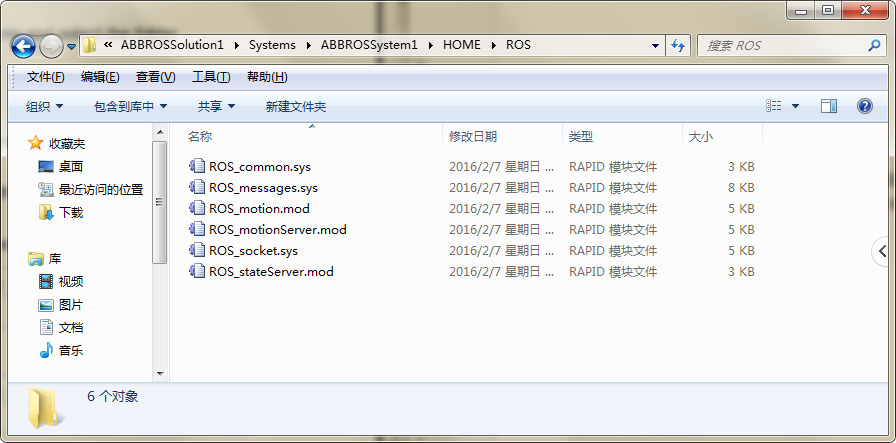Screen dimensions: 896x443
Task: Click the side panel collapse chevron
Action: [883, 251]
